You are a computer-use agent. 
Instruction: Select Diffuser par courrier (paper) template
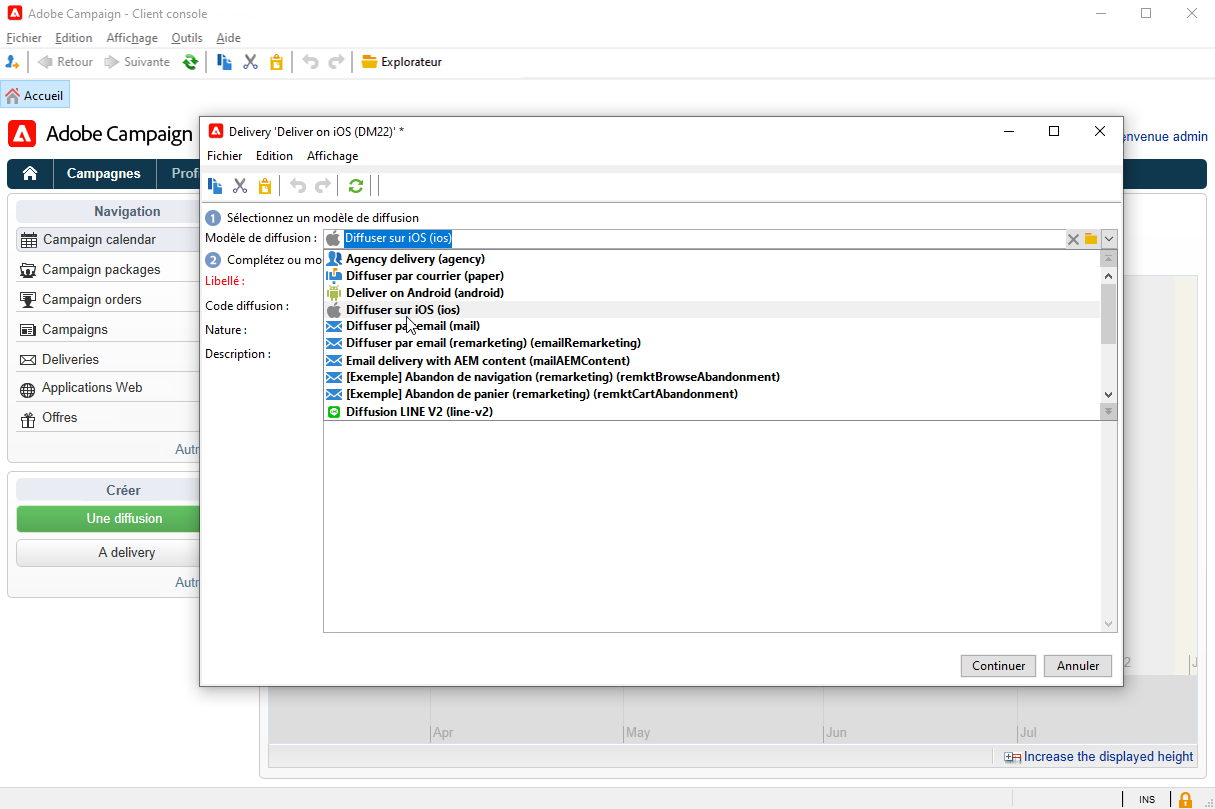(x=711, y=276)
